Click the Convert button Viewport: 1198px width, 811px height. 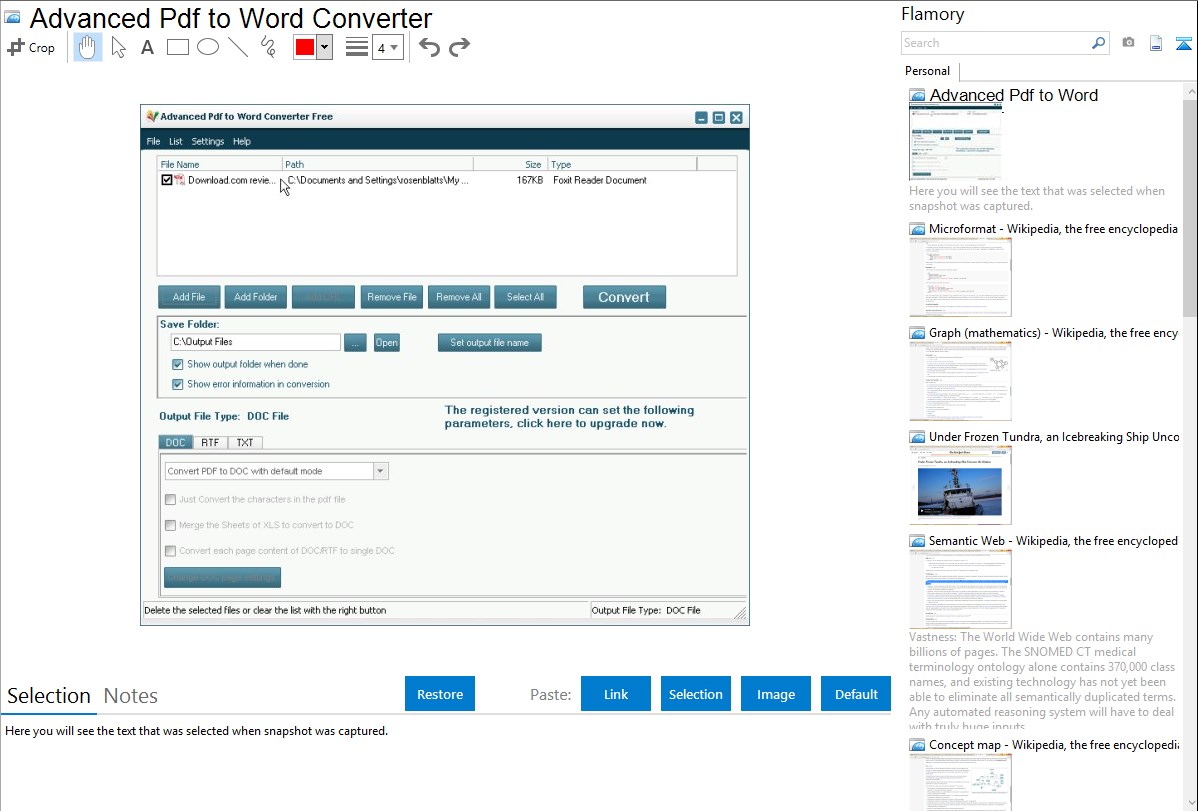[x=623, y=297]
